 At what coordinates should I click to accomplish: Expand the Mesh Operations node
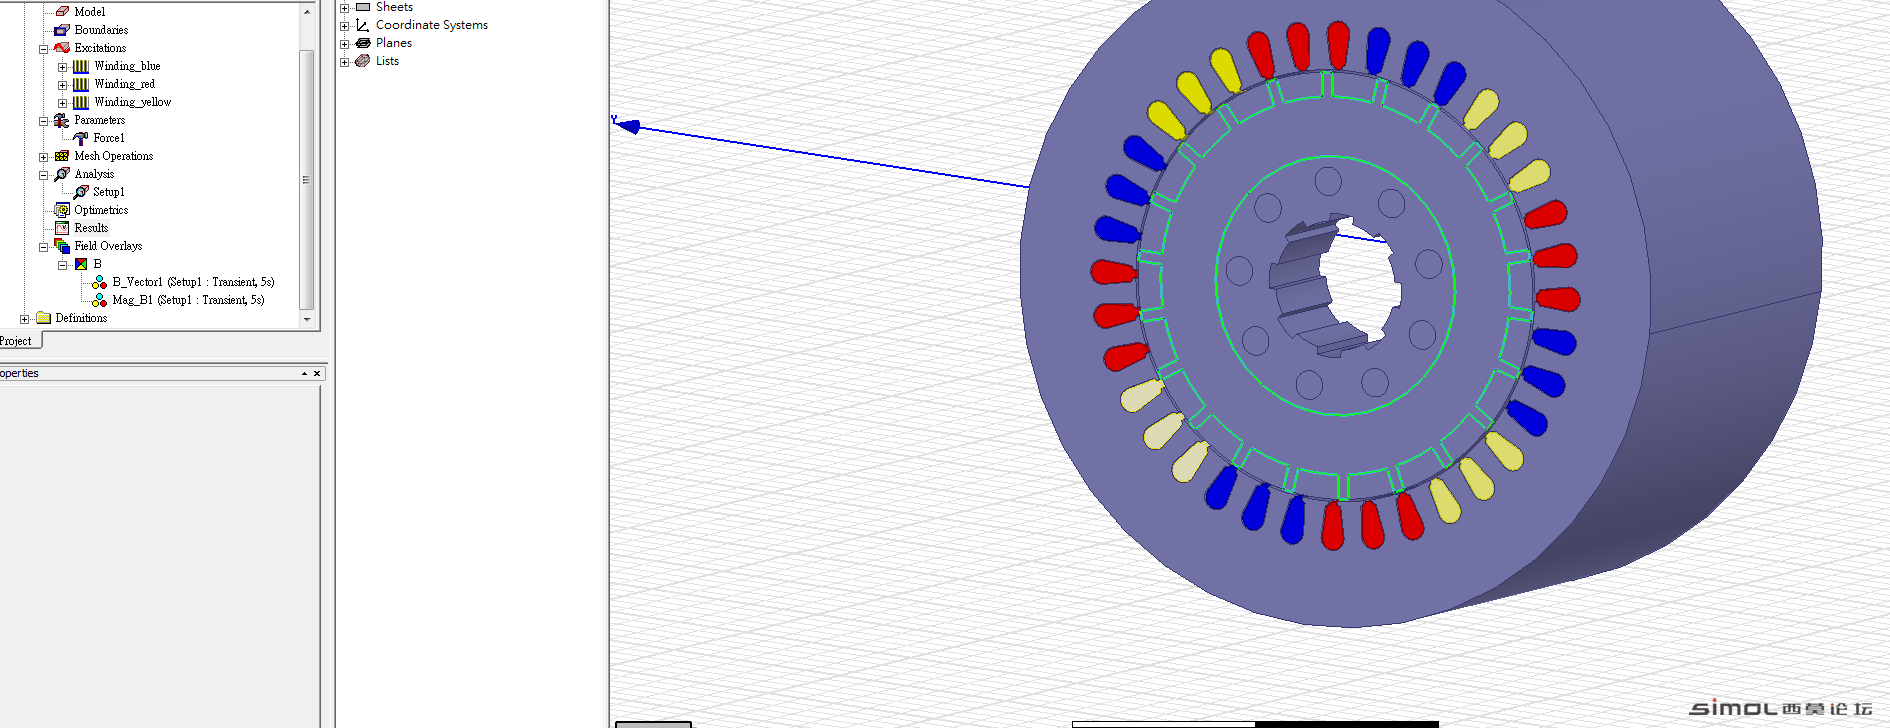click(43, 157)
